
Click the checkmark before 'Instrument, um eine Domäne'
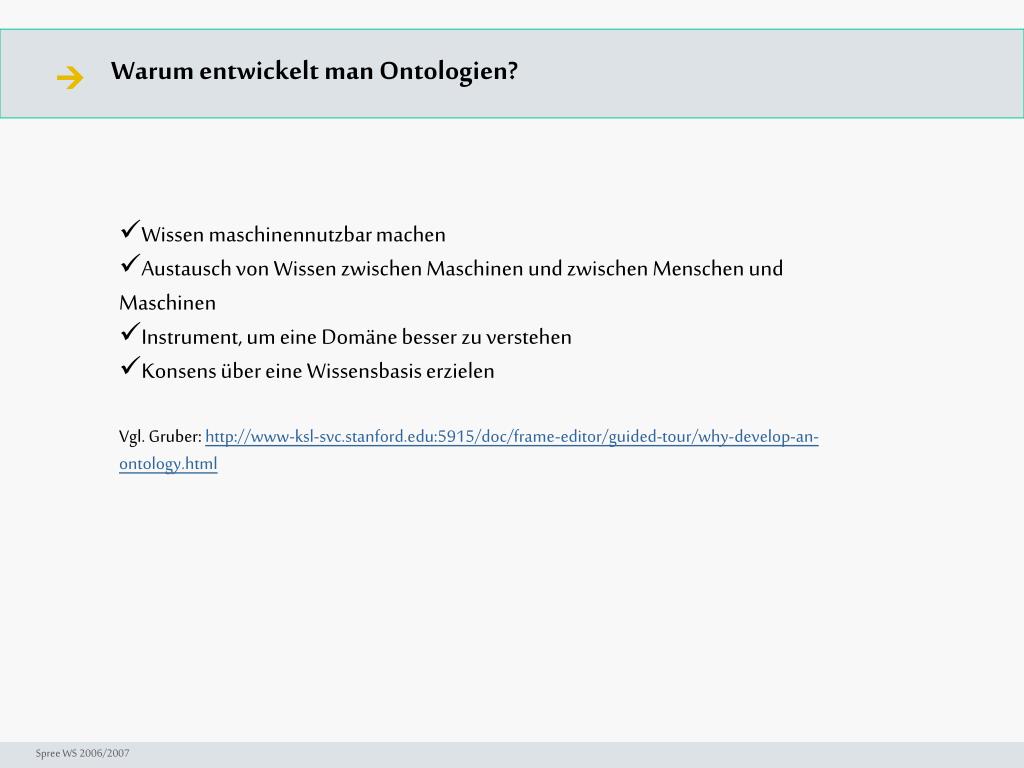tap(130, 332)
